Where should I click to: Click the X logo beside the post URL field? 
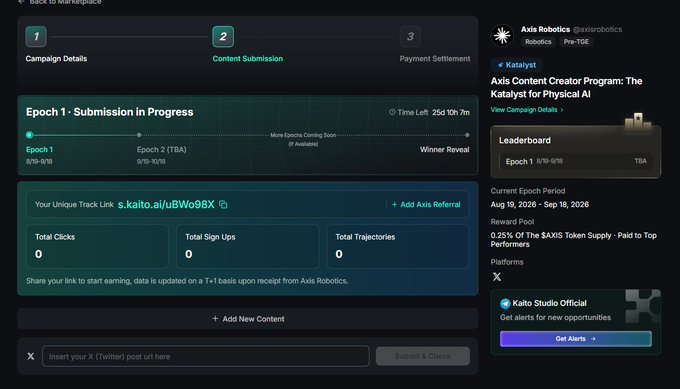[31, 356]
